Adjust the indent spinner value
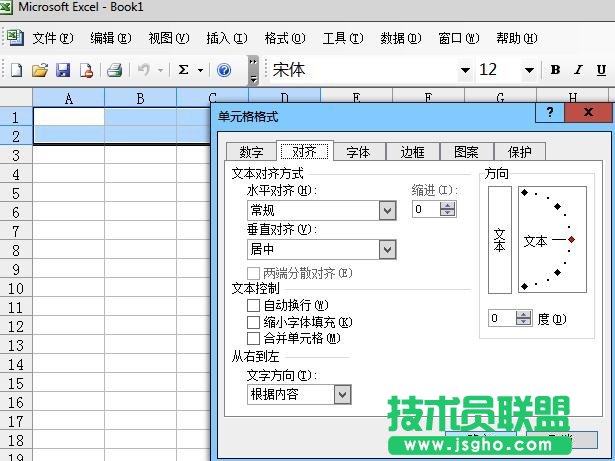The width and height of the screenshot is (615, 461). click(448, 209)
